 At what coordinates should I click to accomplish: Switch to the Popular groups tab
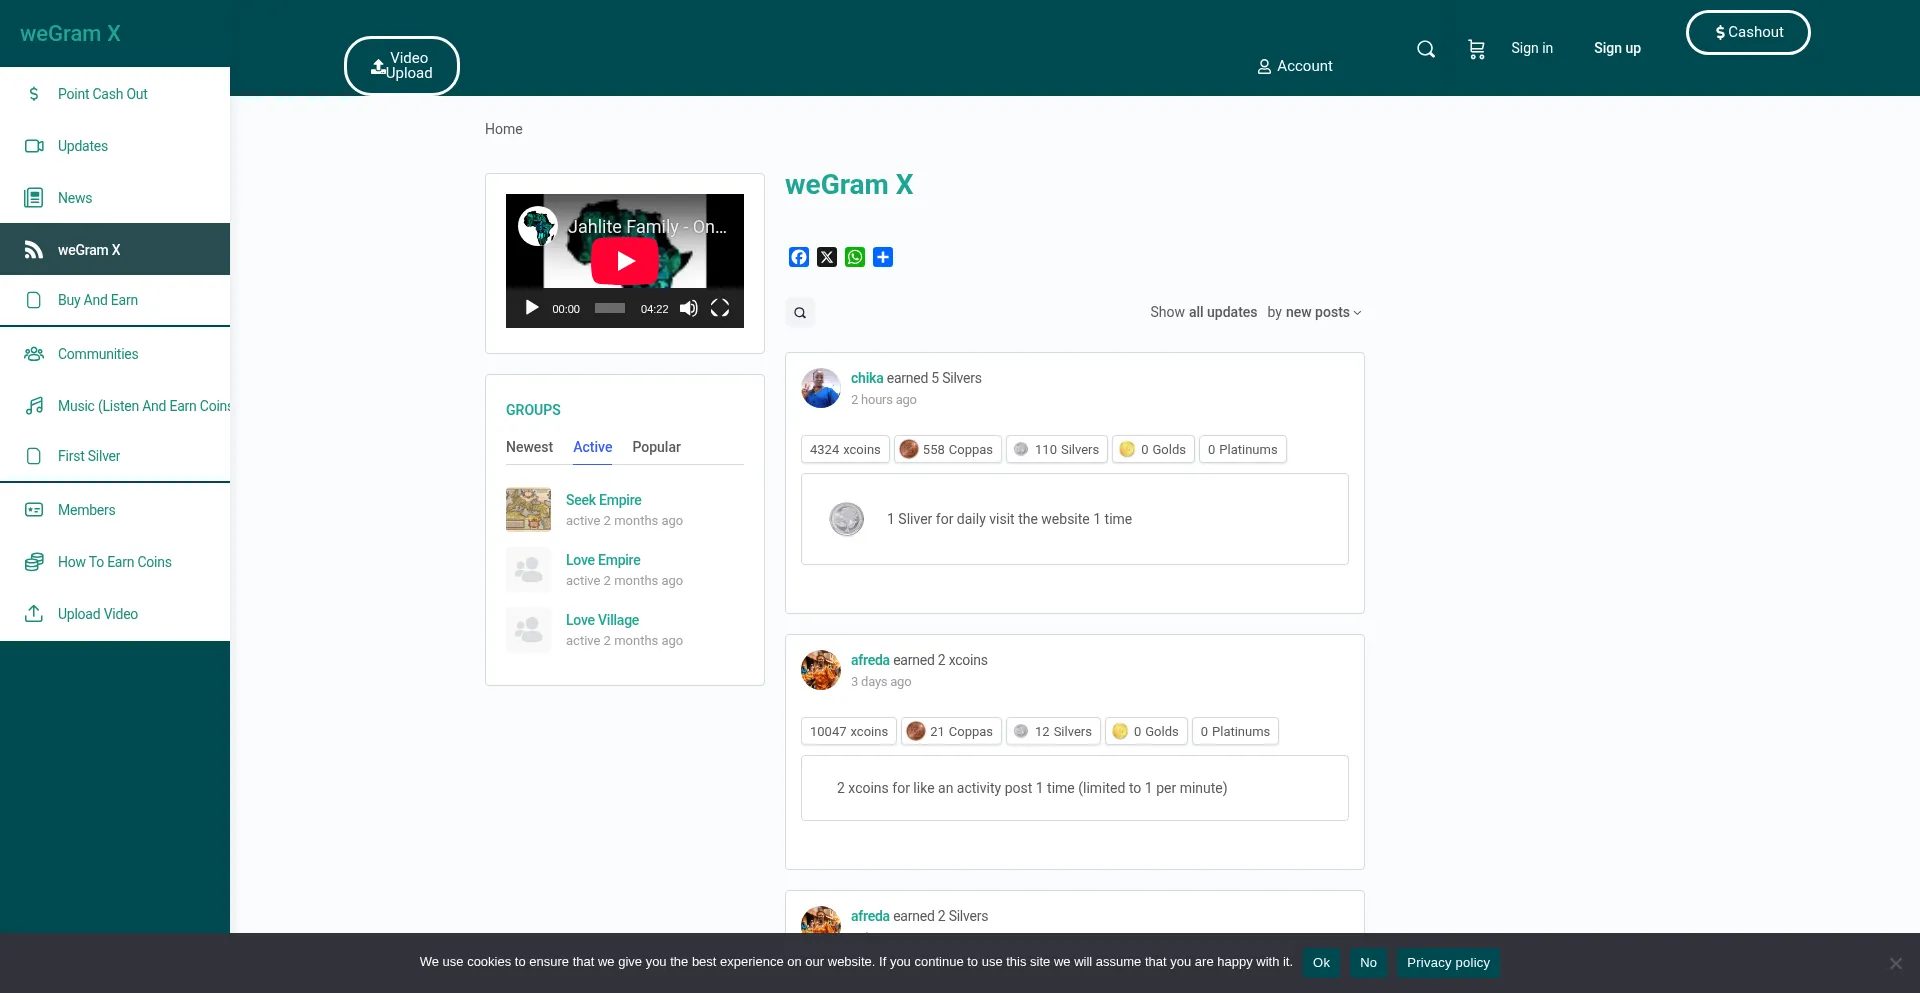pos(656,447)
